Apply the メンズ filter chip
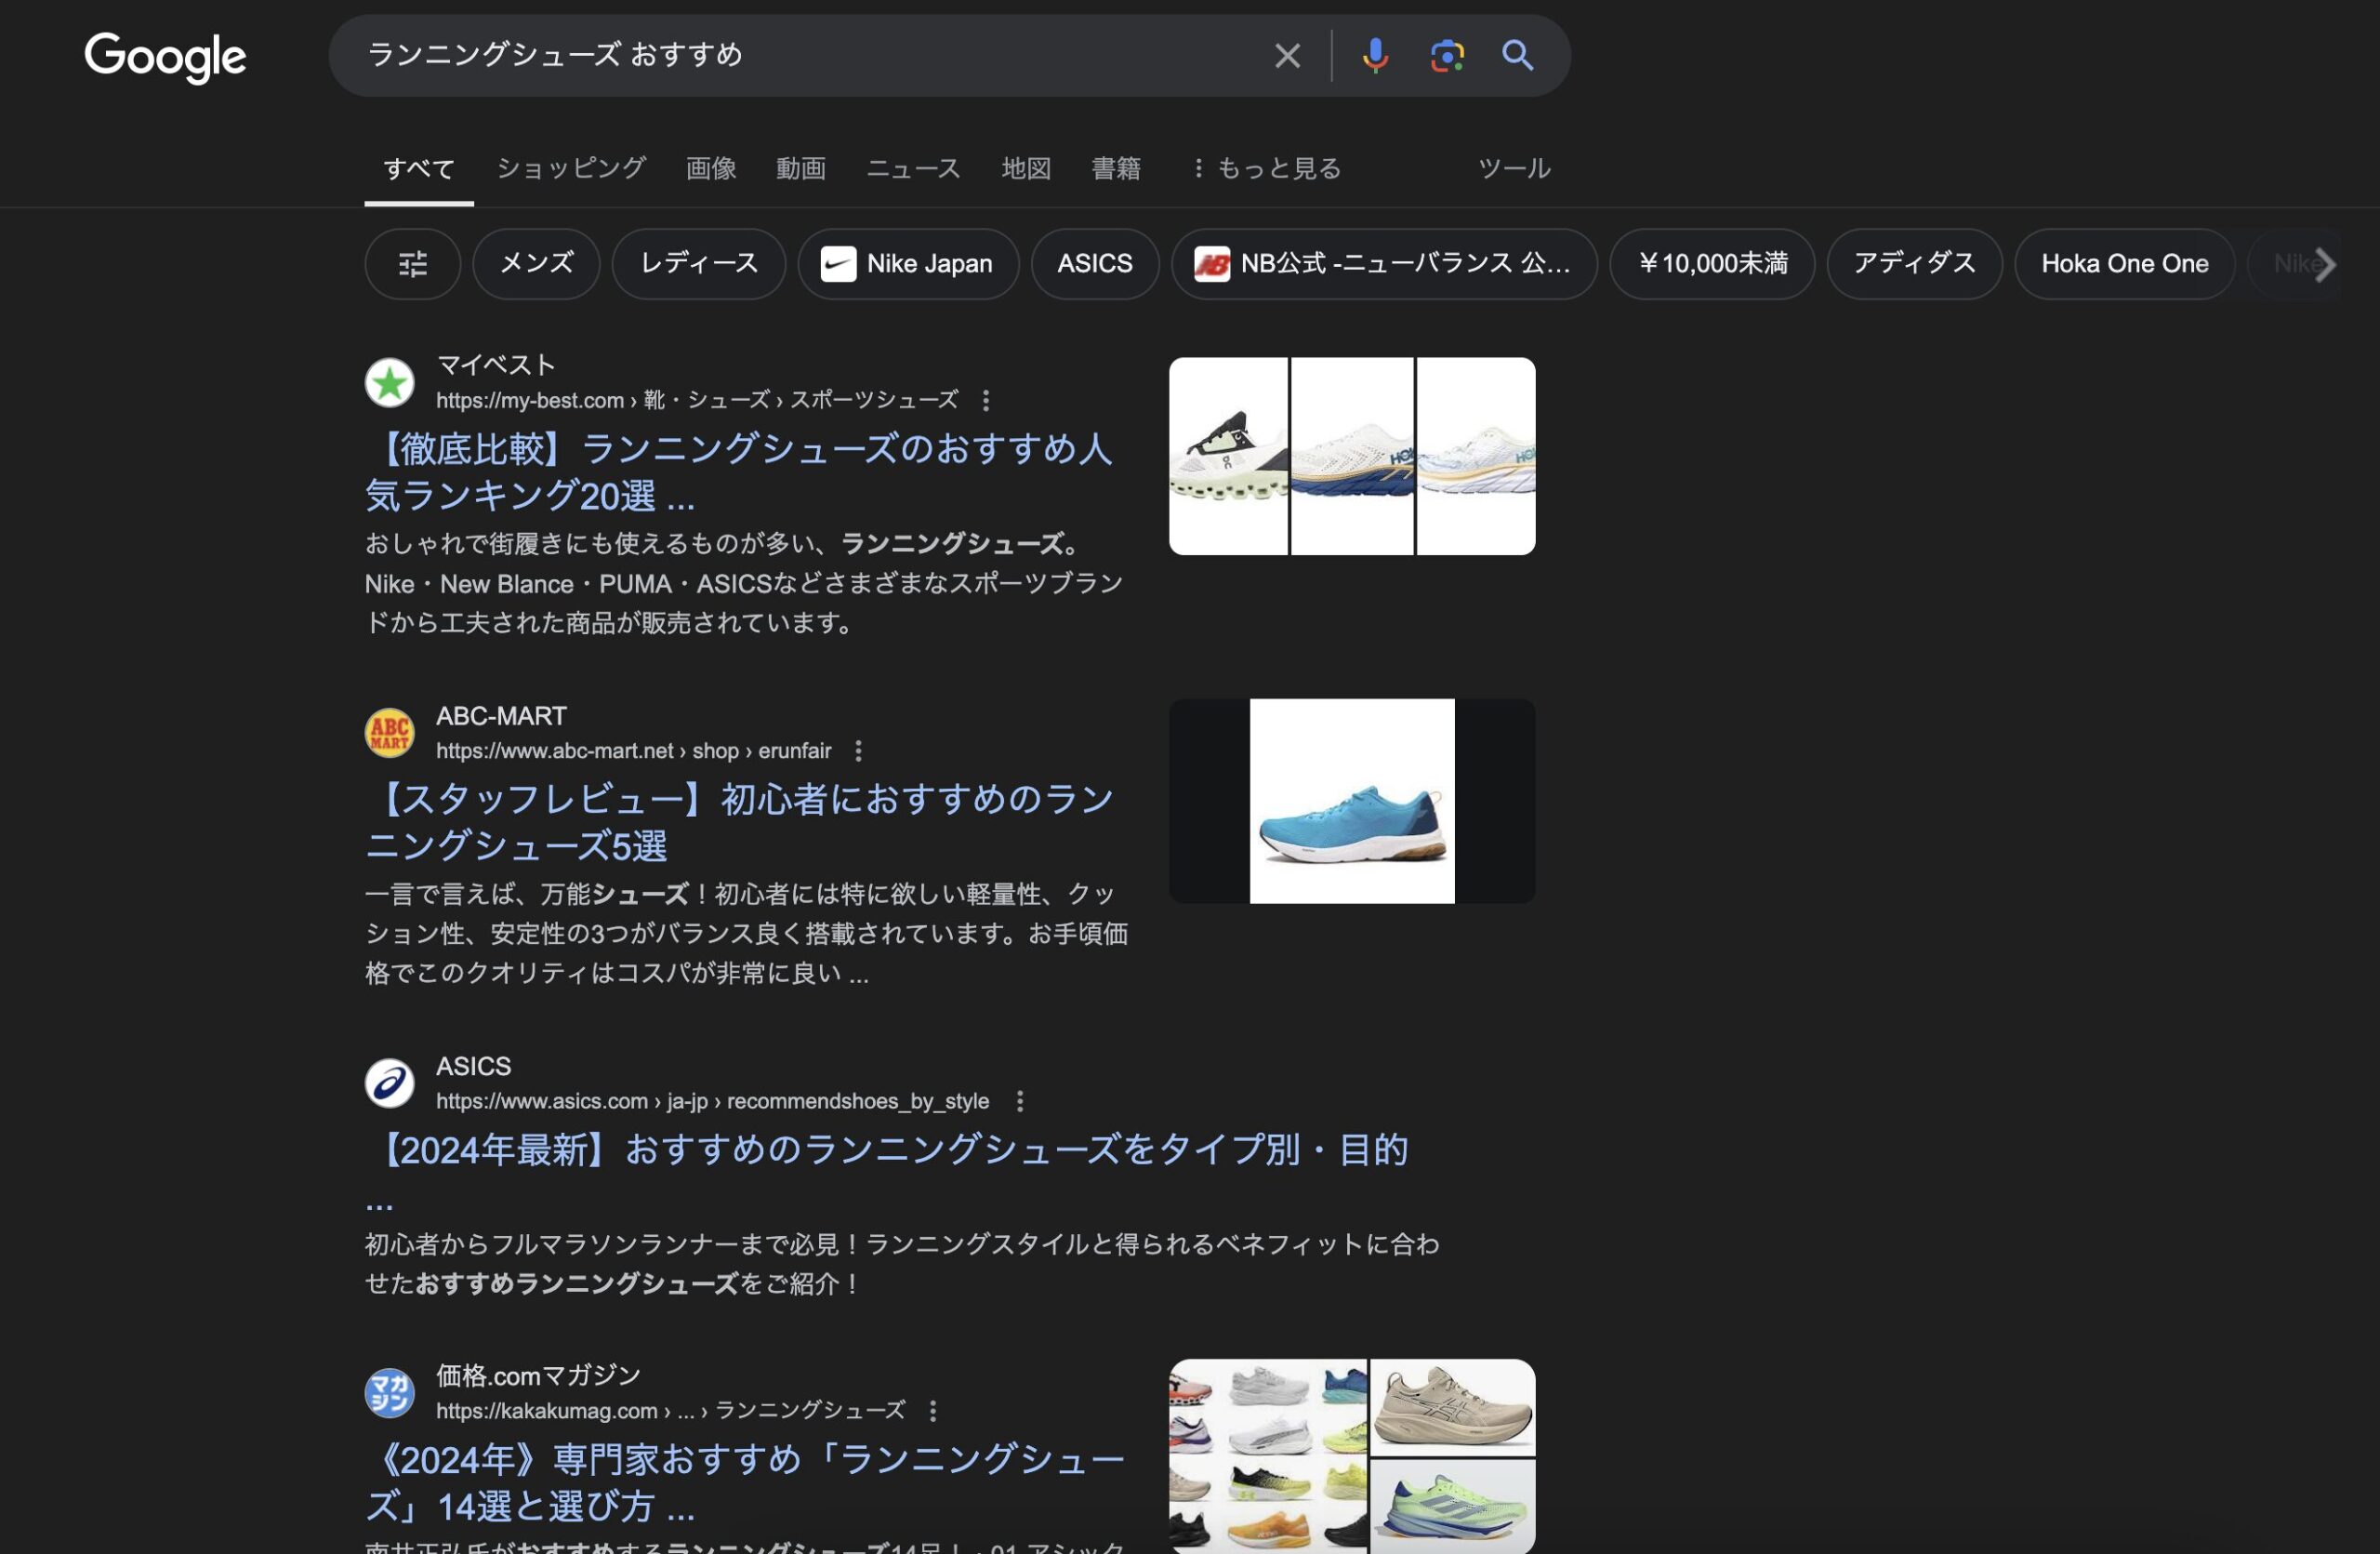Viewport: 2380px width, 1554px height. pyautogui.click(x=537, y=264)
